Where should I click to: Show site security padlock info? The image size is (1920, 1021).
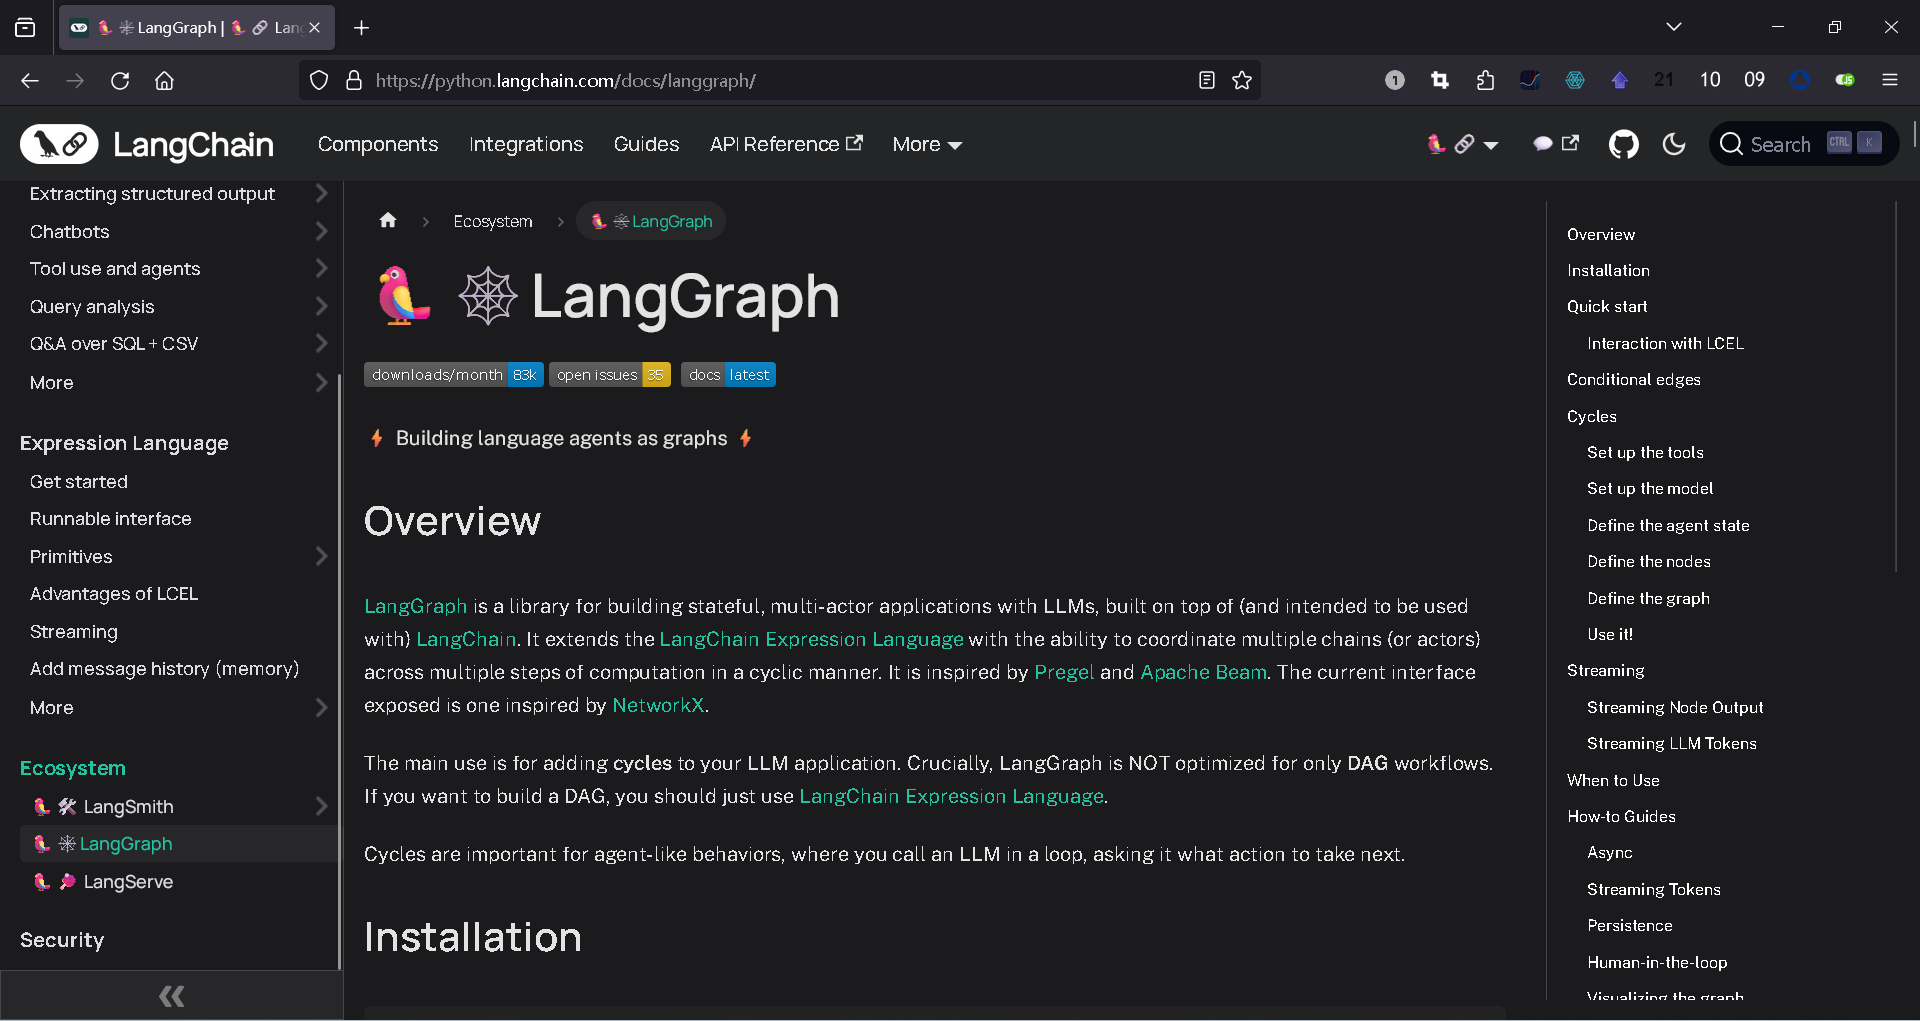[x=354, y=80]
